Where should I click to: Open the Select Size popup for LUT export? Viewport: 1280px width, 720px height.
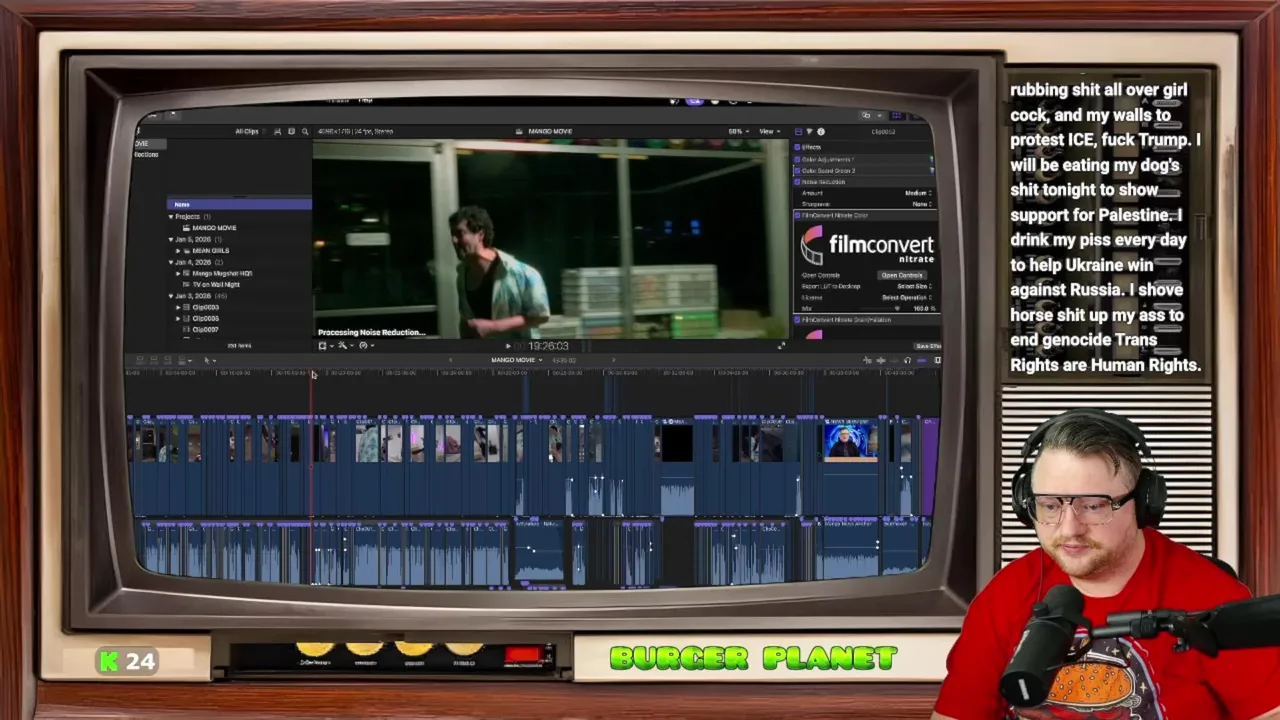[x=914, y=286]
